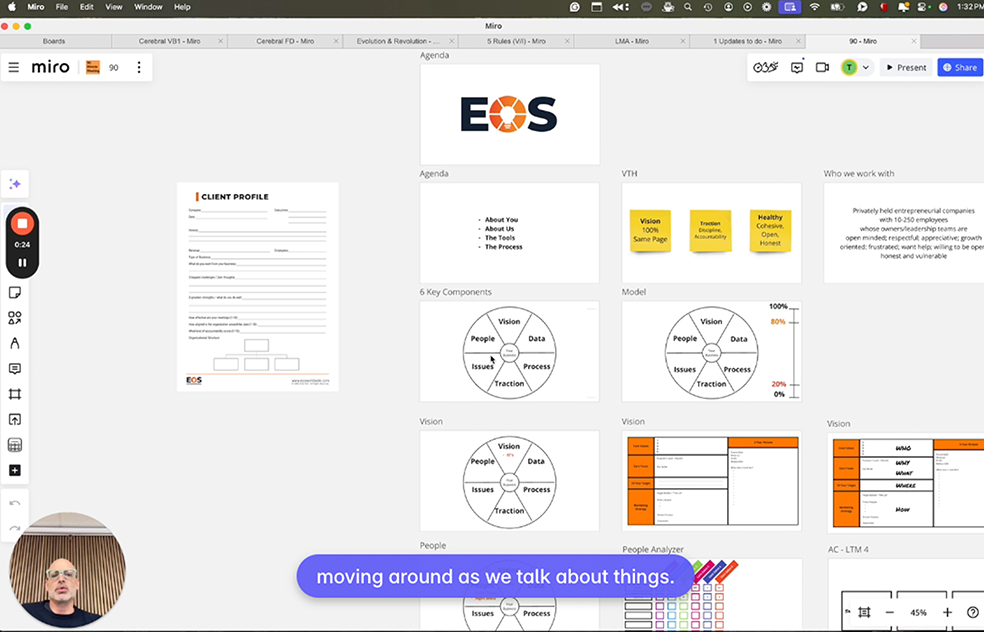This screenshot has height=632, width=984.
Task: Select the yellow Traction sticky note
Action: coord(710,230)
